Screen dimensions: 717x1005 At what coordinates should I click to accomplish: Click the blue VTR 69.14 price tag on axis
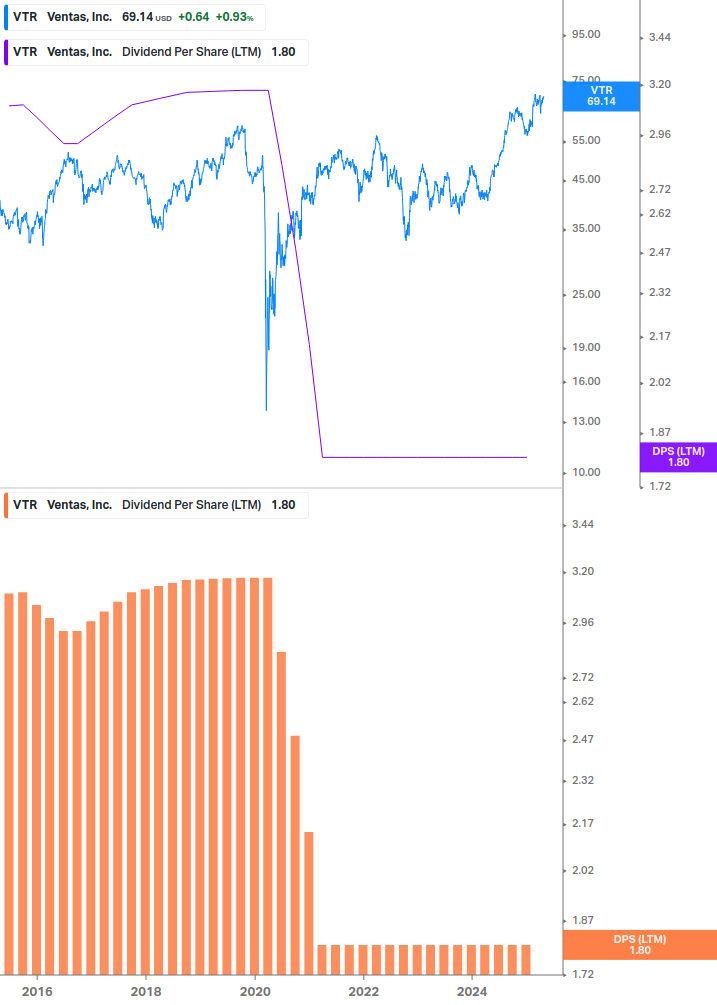[x=601, y=96]
